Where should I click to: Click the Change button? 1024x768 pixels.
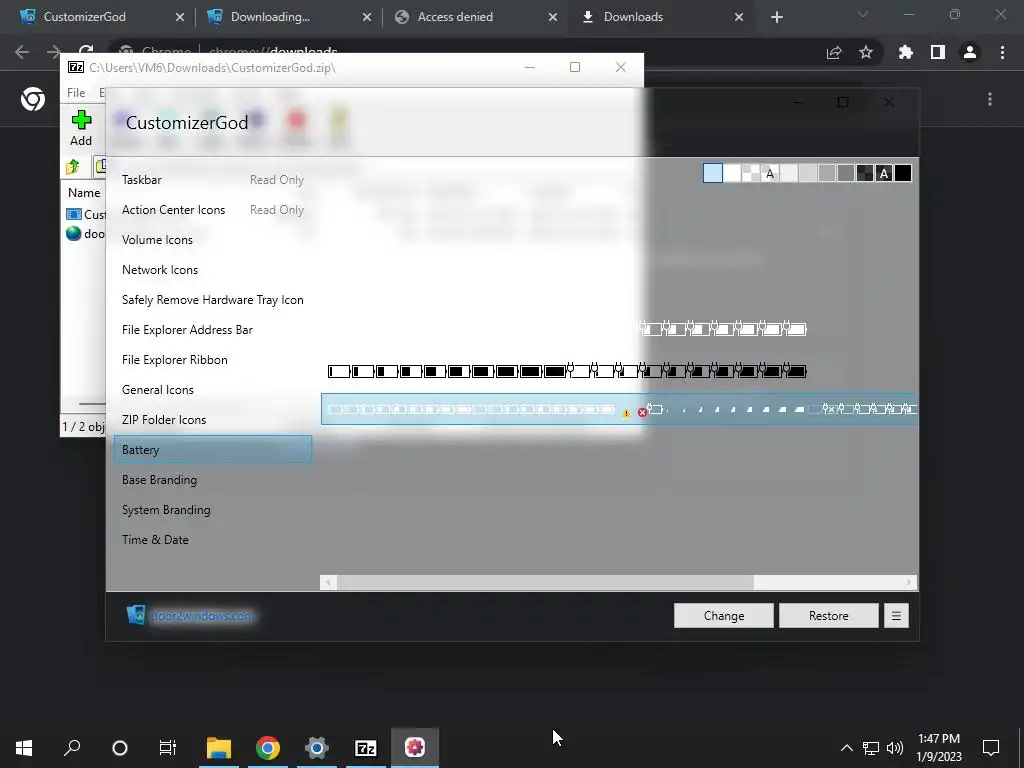(x=724, y=616)
